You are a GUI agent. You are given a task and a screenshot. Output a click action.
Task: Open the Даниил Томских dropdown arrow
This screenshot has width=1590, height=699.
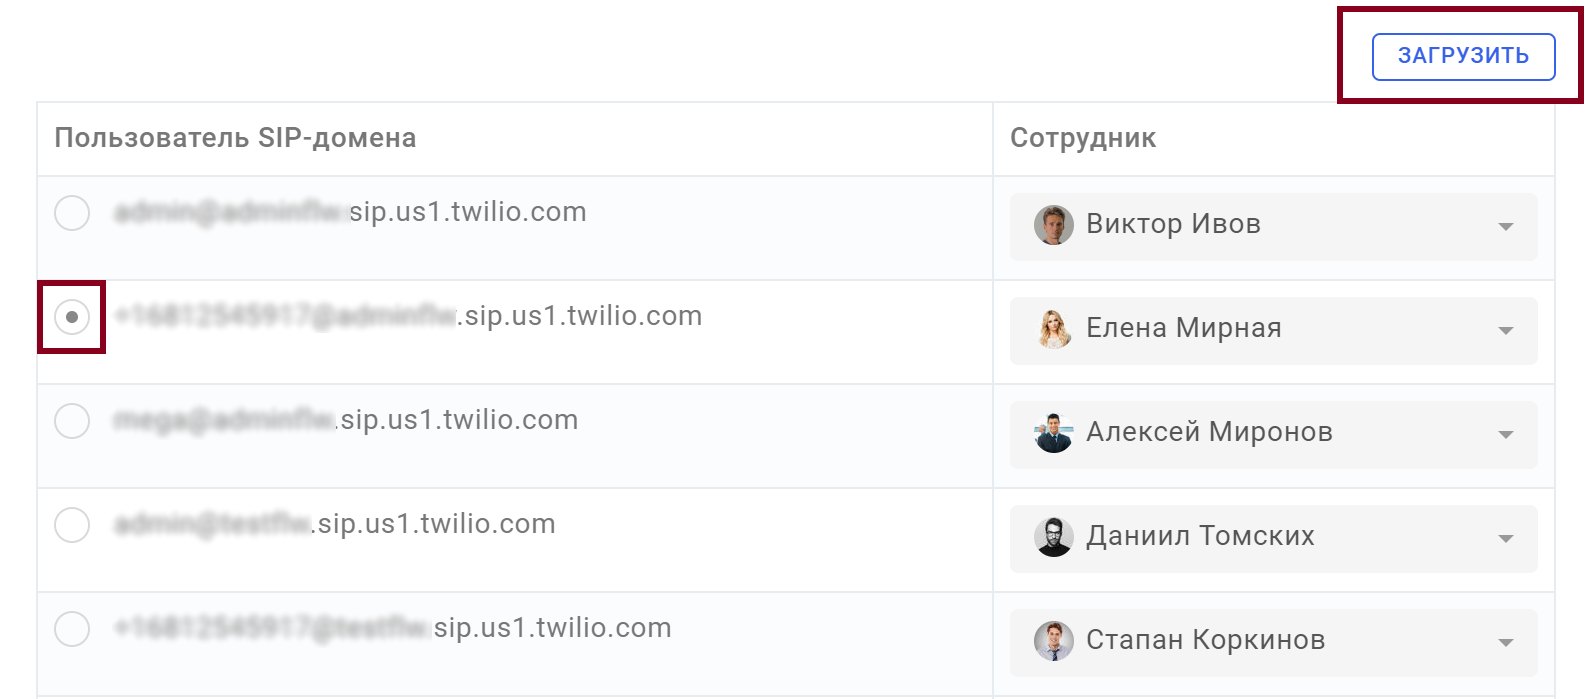1505,539
